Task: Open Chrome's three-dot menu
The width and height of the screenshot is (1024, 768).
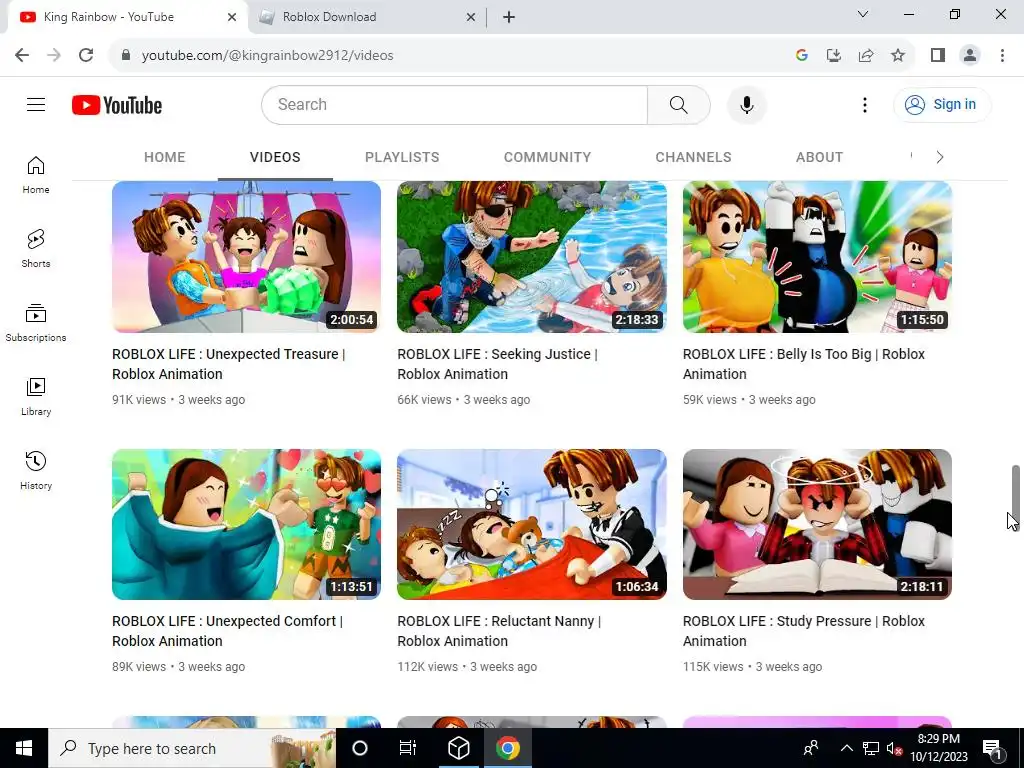Action: (1002, 55)
